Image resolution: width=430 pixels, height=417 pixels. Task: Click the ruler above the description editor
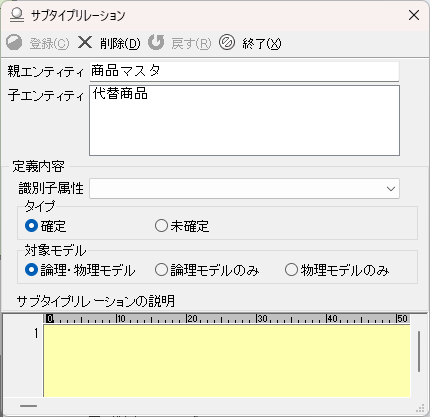click(x=227, y=319)
